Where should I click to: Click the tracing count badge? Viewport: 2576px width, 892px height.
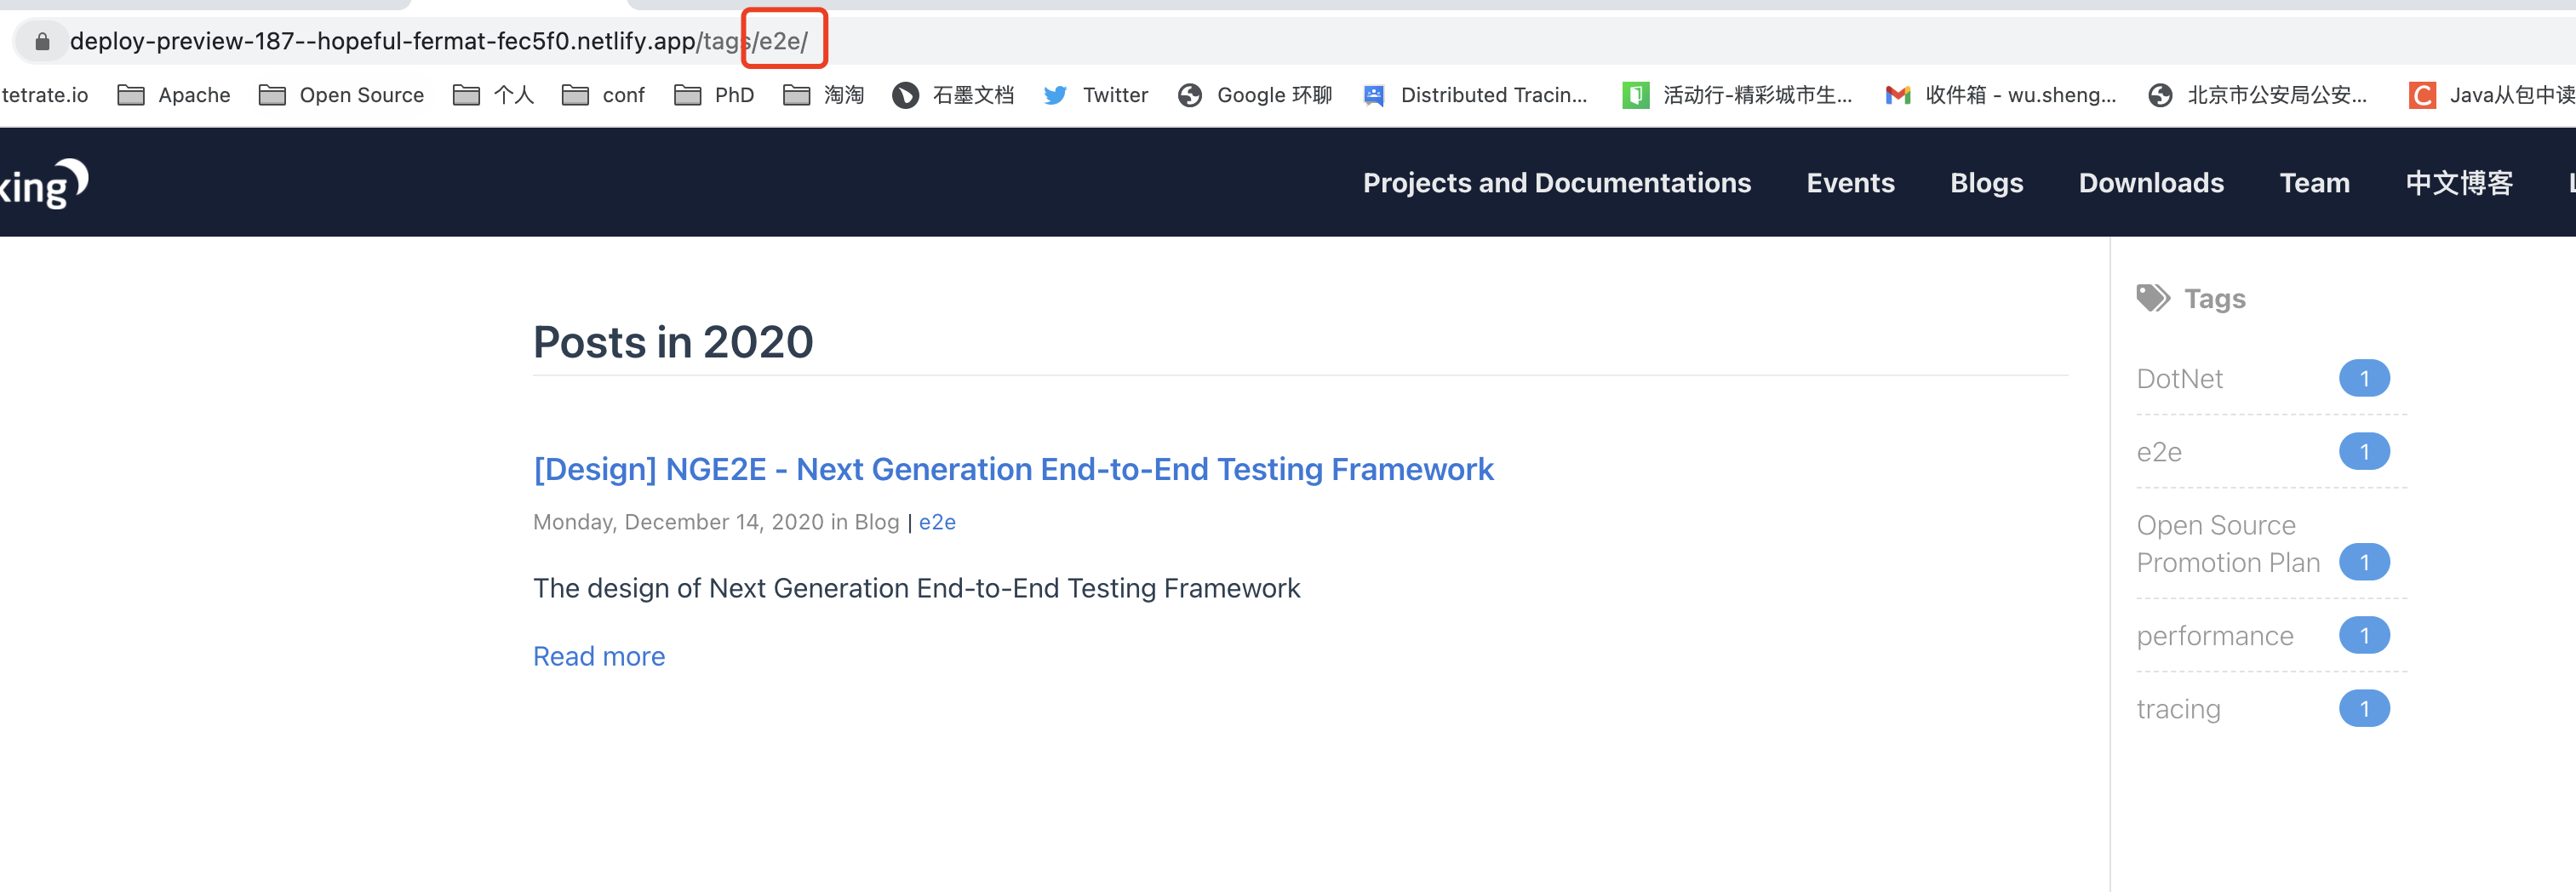pyautogui.click(x=2364, y=709)
